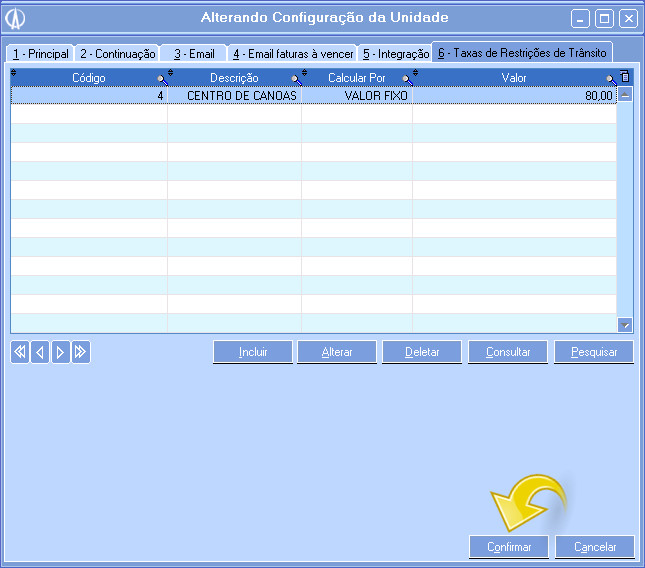Click the Consultar button

(x=508, y=352)
